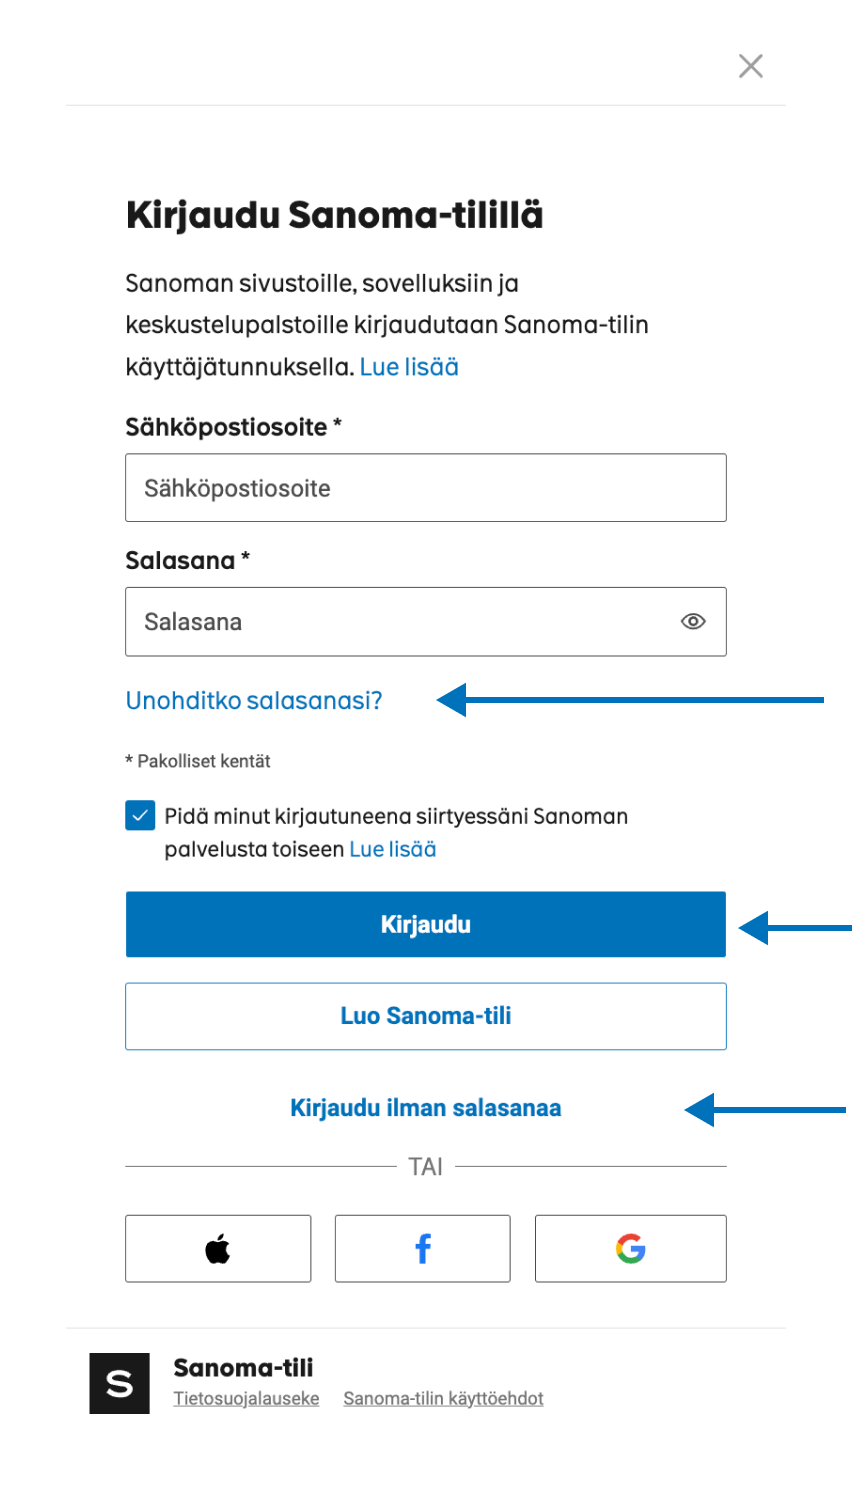852x1502 pixels.
Task: Open Luo Sanoma-tili account creation
Action: (x=425, y=1015)
